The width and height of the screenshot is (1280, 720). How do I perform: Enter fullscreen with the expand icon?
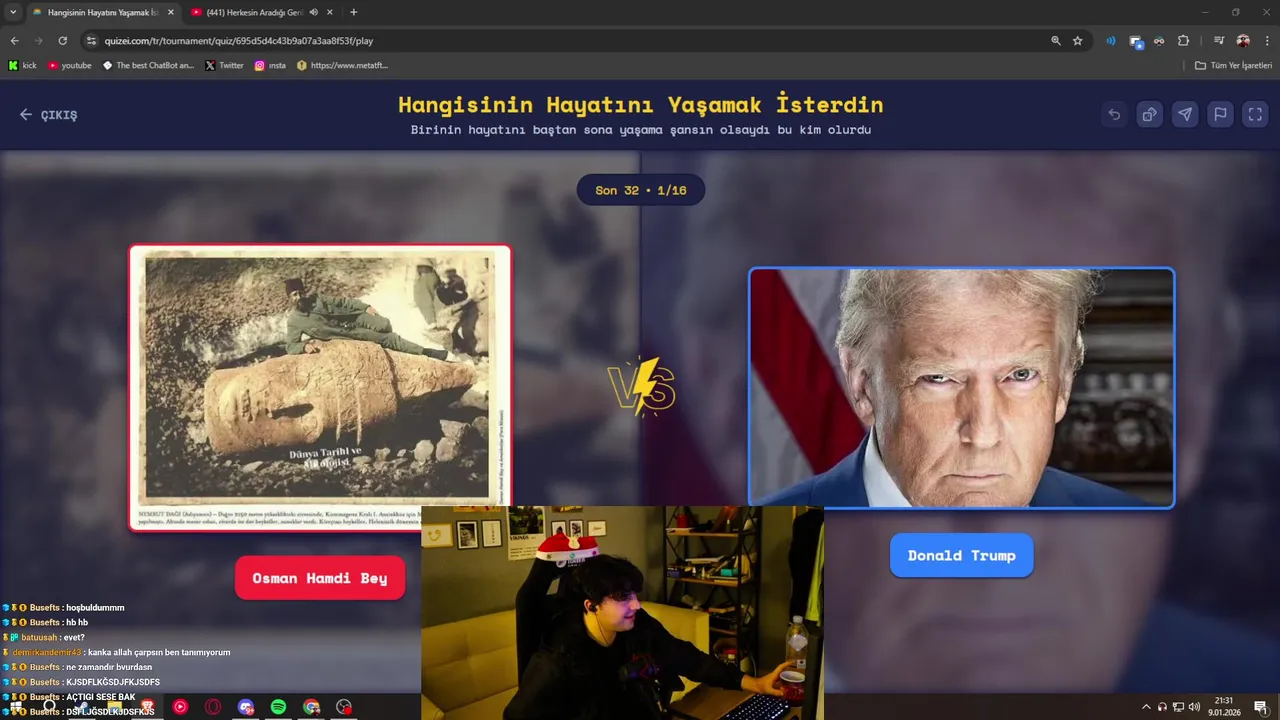pos(1255,114)
